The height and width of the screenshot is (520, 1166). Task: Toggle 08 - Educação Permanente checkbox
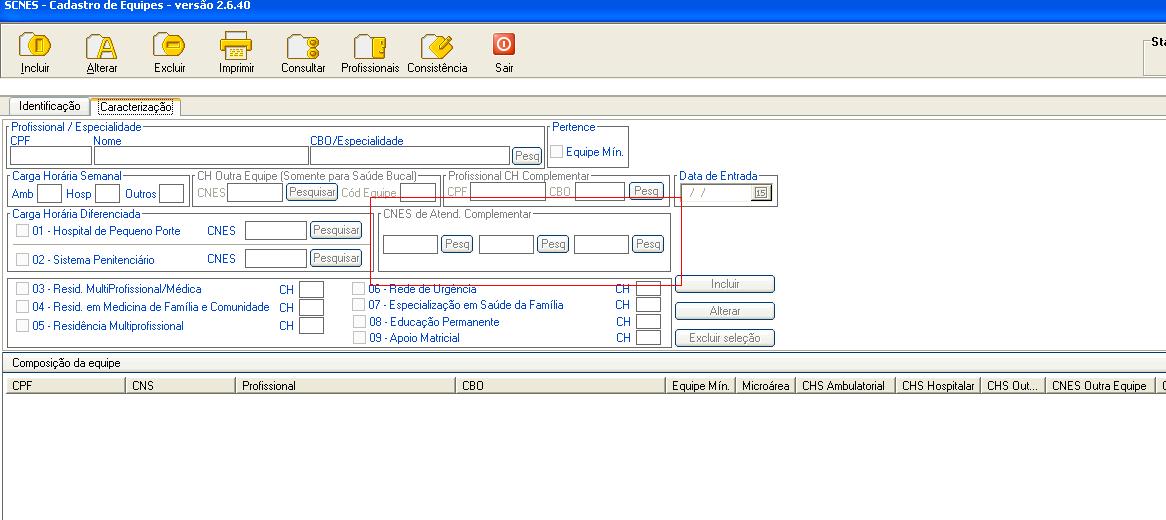pos(359,322)
